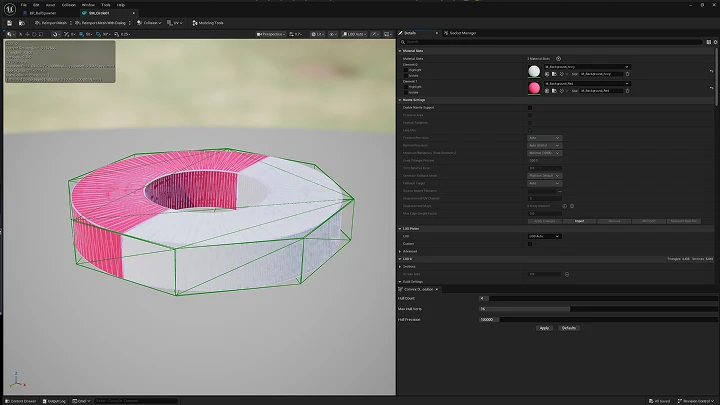This screenshot has width=720, height=405.
Task: Reset Element 1 material to default arrow
Action: (x=711, y=88)
